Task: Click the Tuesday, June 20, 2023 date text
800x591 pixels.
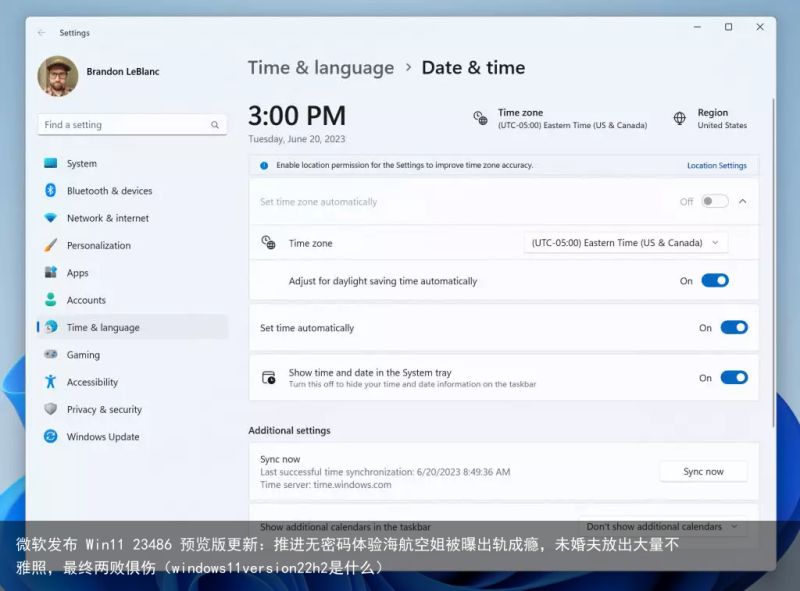Action: tap(296, 139)
